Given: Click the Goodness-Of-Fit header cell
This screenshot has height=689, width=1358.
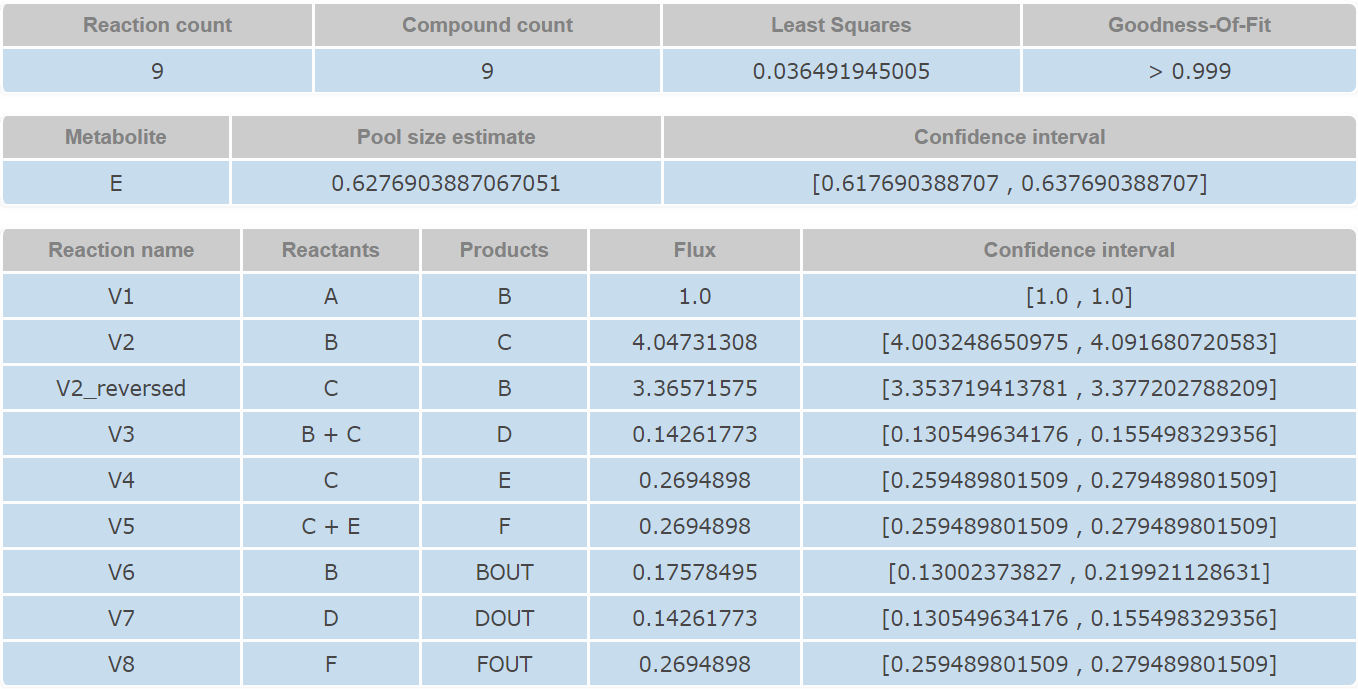Looking at the screenshot, I should [1189, 25].
